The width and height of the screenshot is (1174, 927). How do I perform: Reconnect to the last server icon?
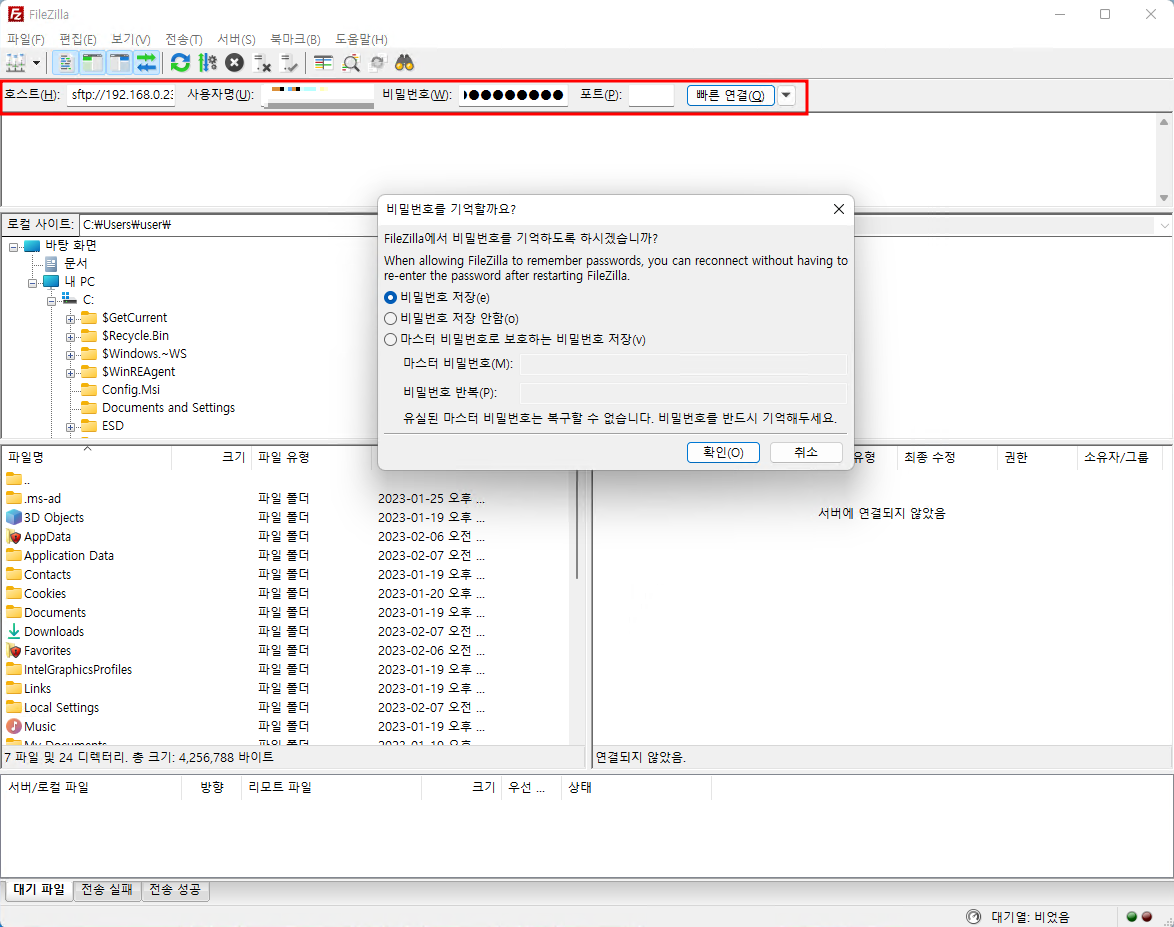point(288,63)
